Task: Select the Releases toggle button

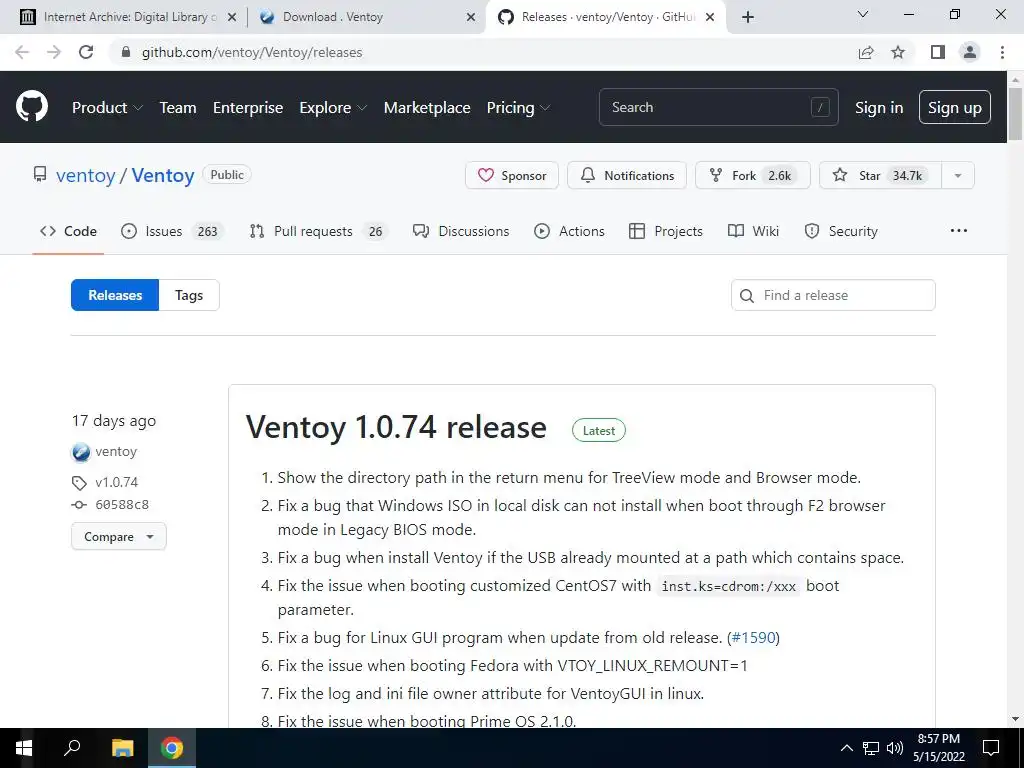Action: [x=115, y=295]
